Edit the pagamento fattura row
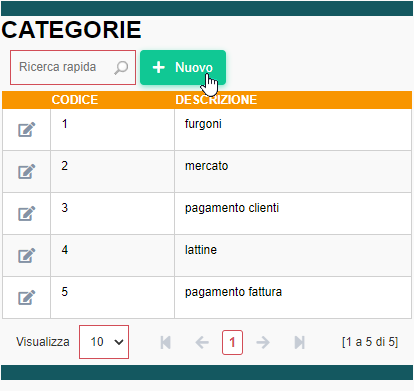Image resolution: width=414 pixels, height=391 pixels. coord(27,298)
